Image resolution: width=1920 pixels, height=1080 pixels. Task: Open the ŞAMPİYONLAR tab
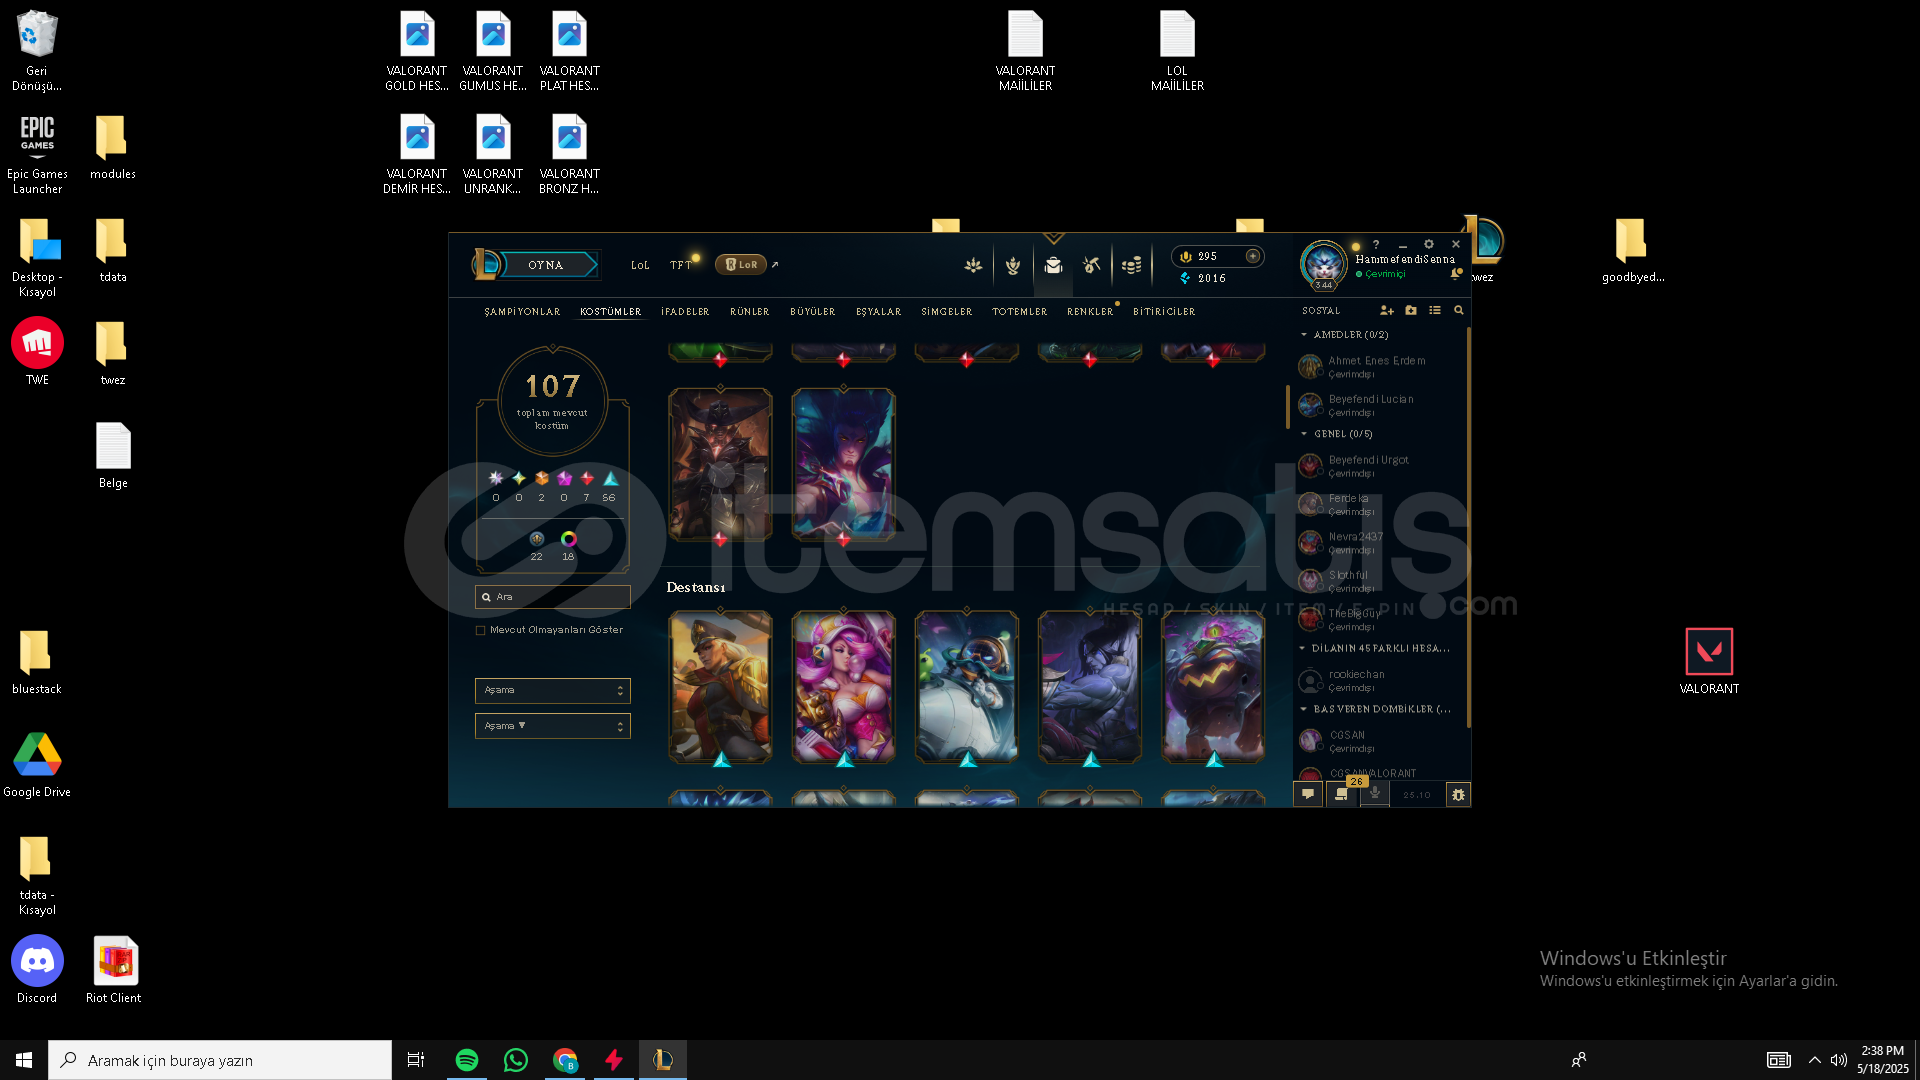522,312
